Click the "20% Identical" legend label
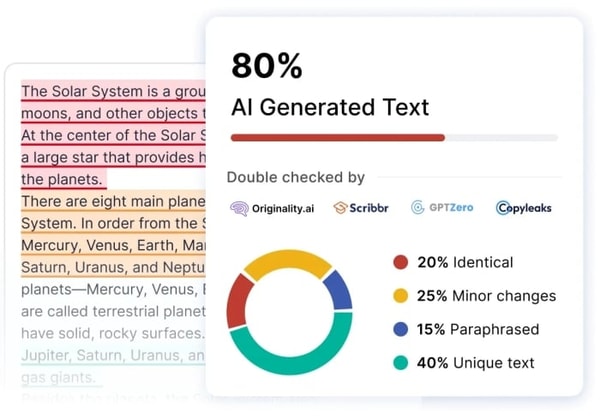Image resolution: width=600 pixels, height=419 pixels. [466, 263]
